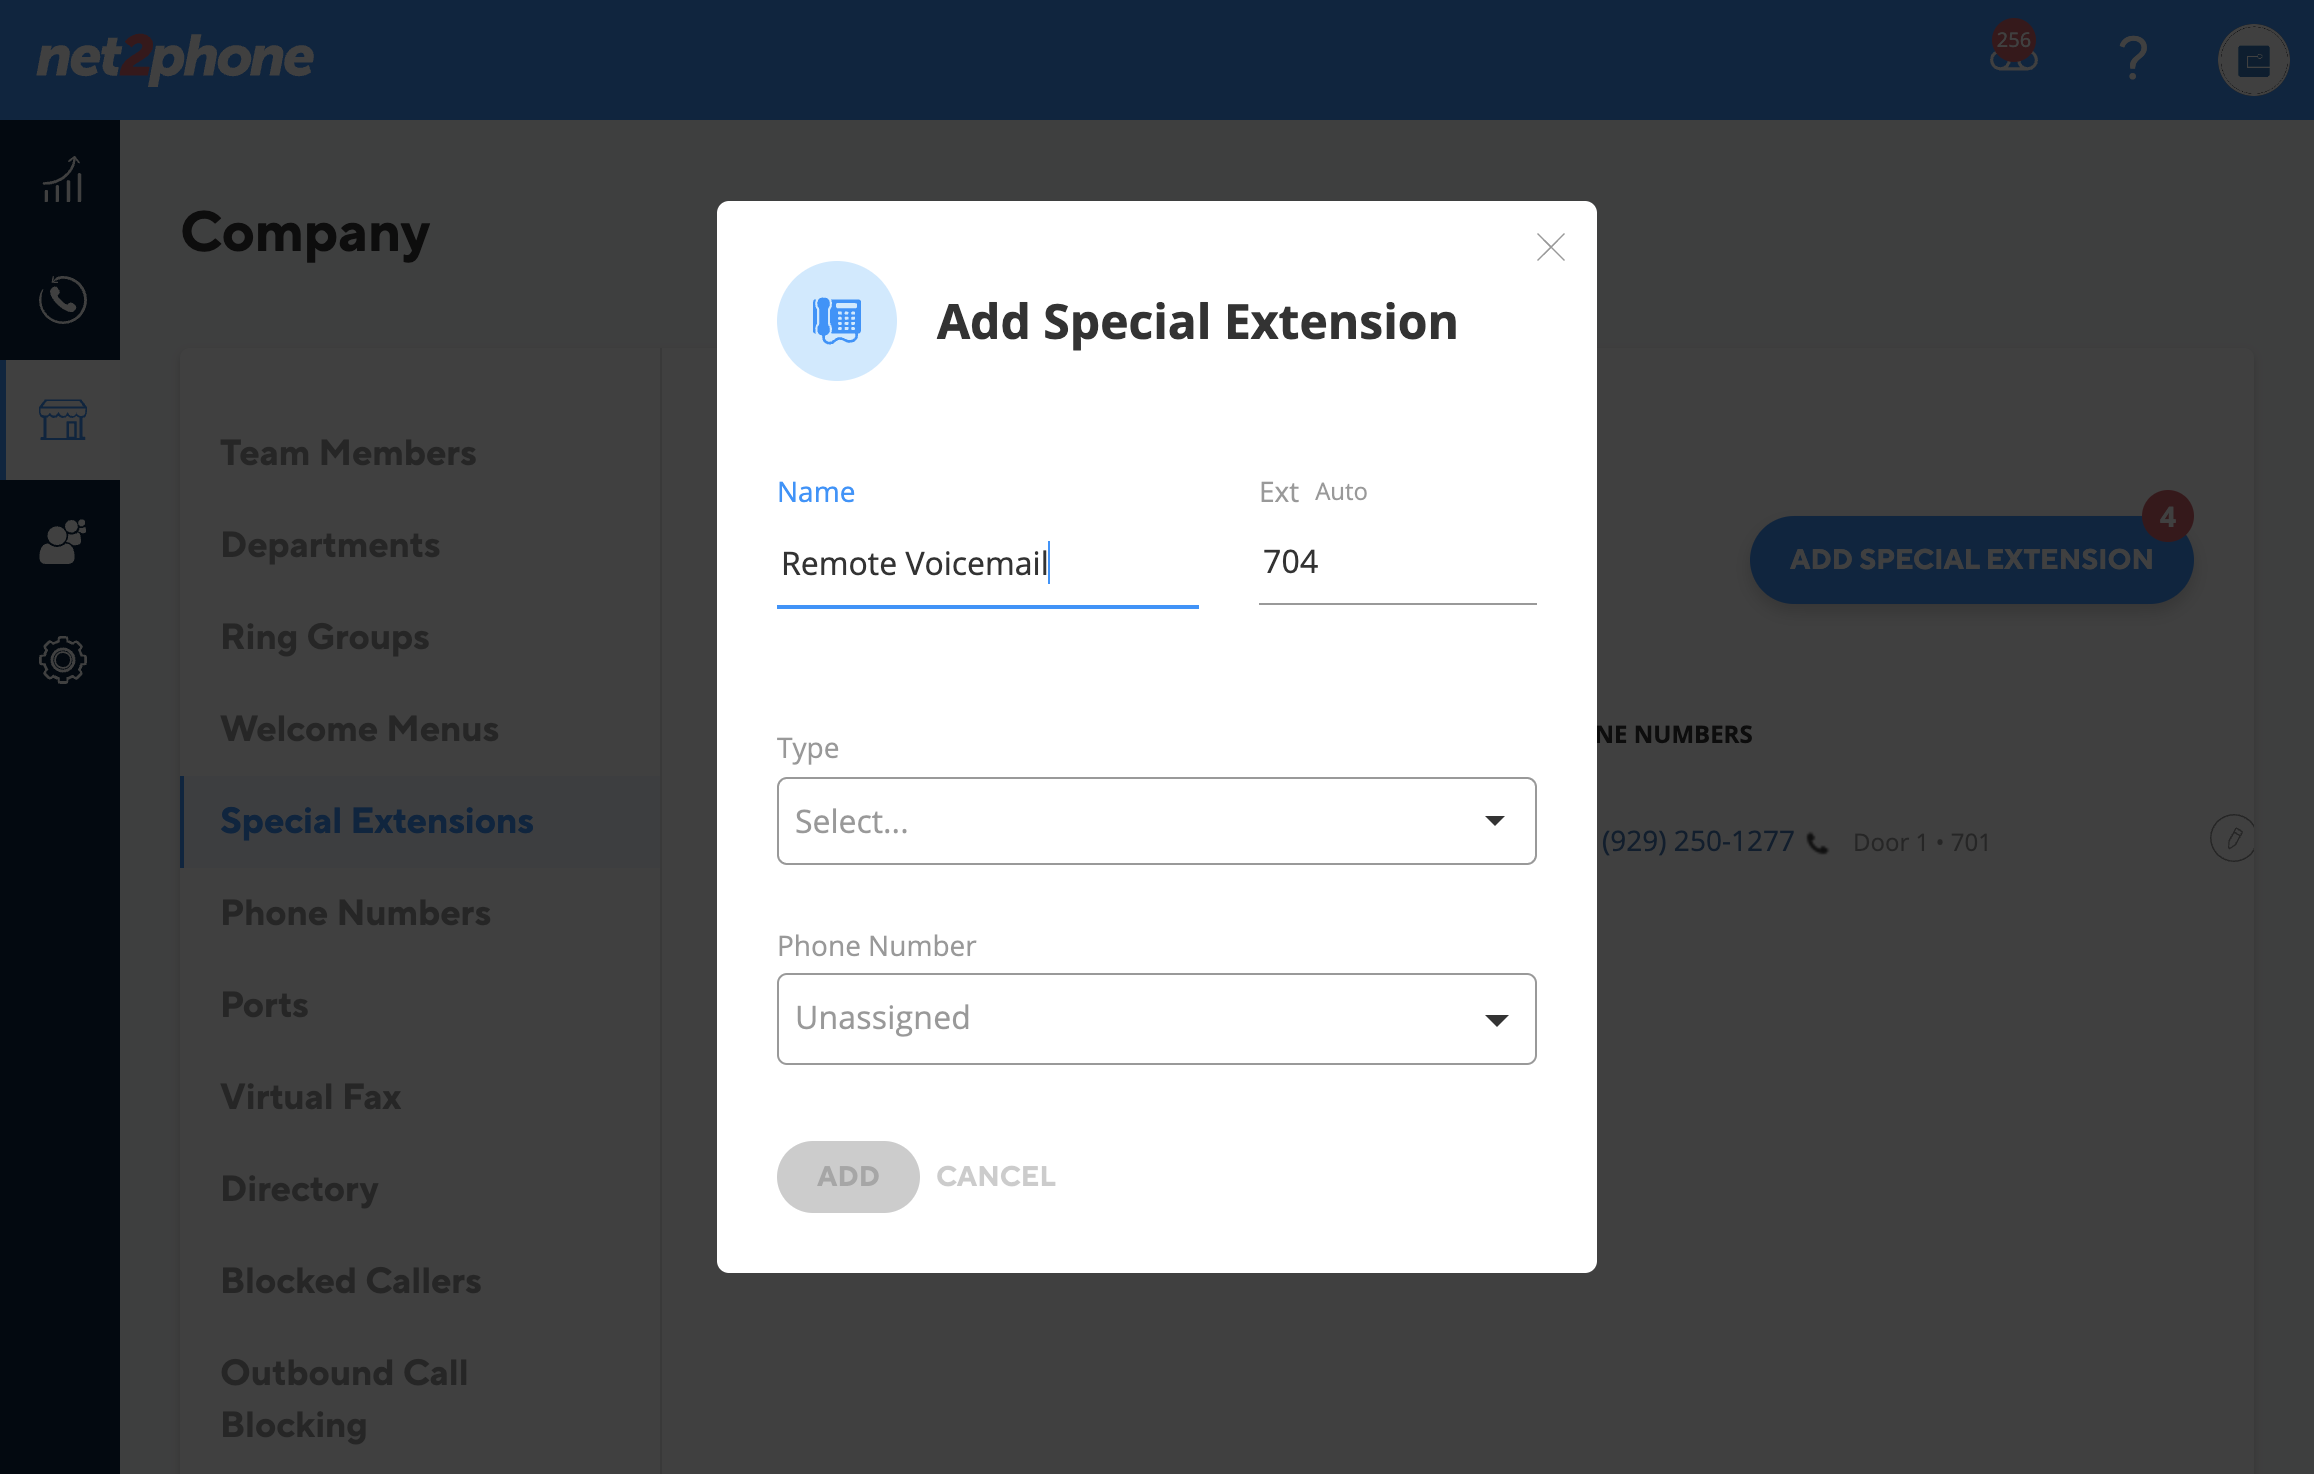The image size is (2314, 1474).
Task: Open the Phone Number Unassigned dropdown
Action: pyautogui.click(x=1156, y=1018)
